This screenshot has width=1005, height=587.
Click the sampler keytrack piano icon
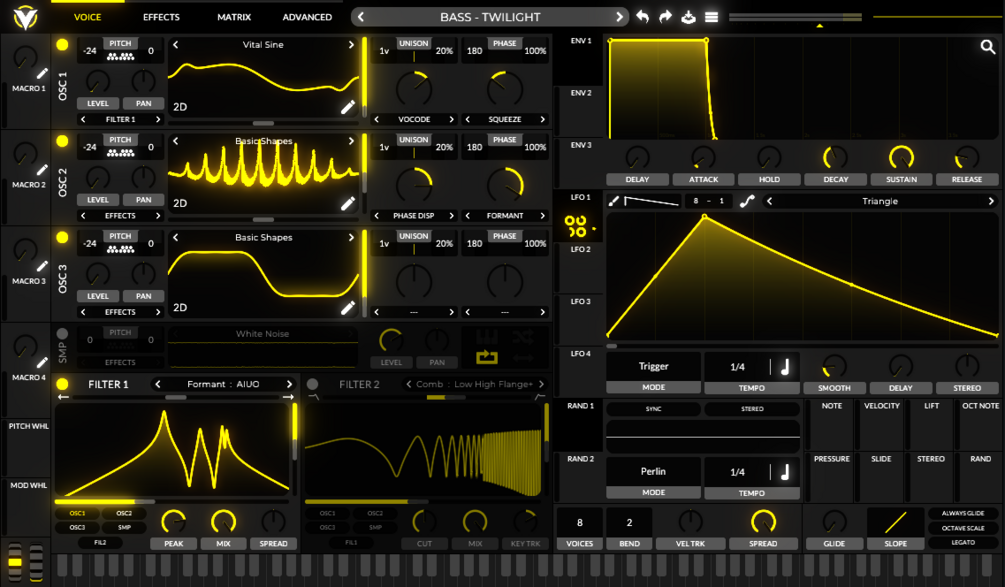coord(486,336)
